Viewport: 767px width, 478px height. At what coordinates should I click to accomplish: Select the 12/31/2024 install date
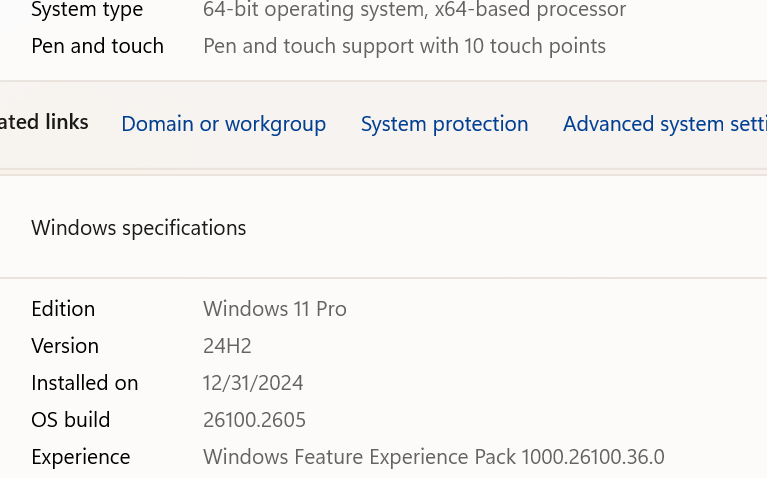253,383
